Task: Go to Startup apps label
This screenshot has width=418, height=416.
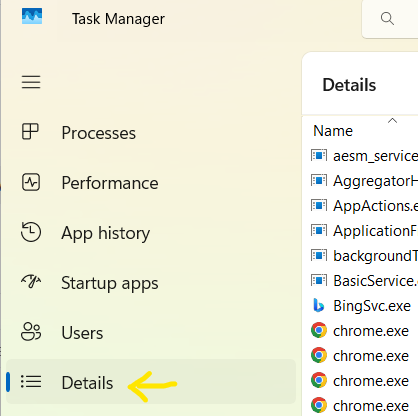Action: (110, 283)
